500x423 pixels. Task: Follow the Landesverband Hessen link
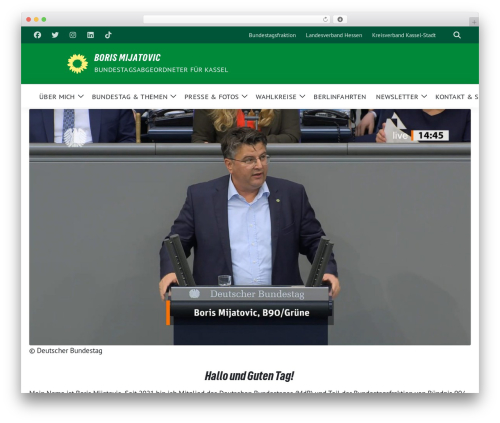(x=334, y=35)
